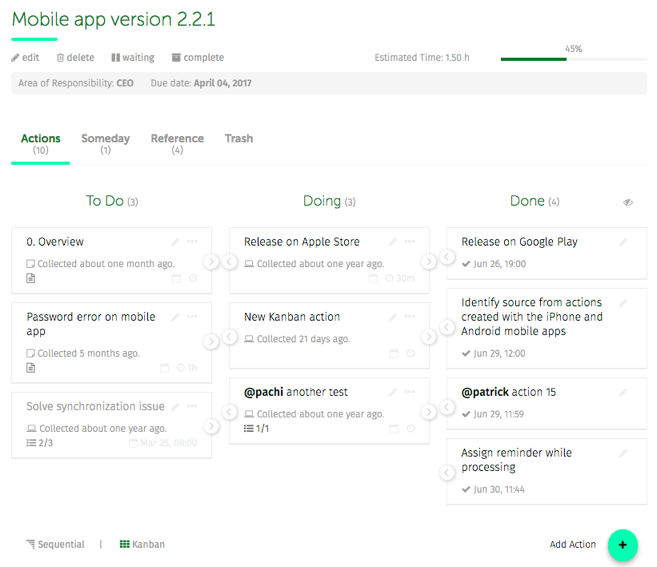This screenshot has width=657, height=567.
Task: Click calendar icon on 'New Kanban action'
Action: (394, 353)
